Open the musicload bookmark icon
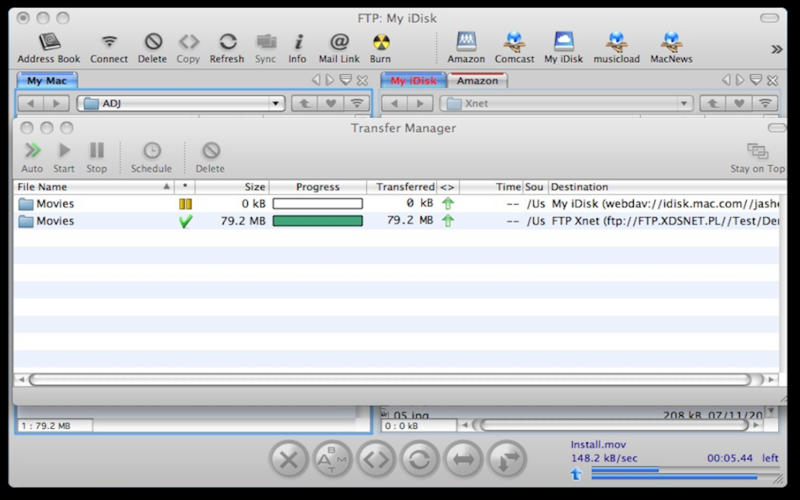 616,48
